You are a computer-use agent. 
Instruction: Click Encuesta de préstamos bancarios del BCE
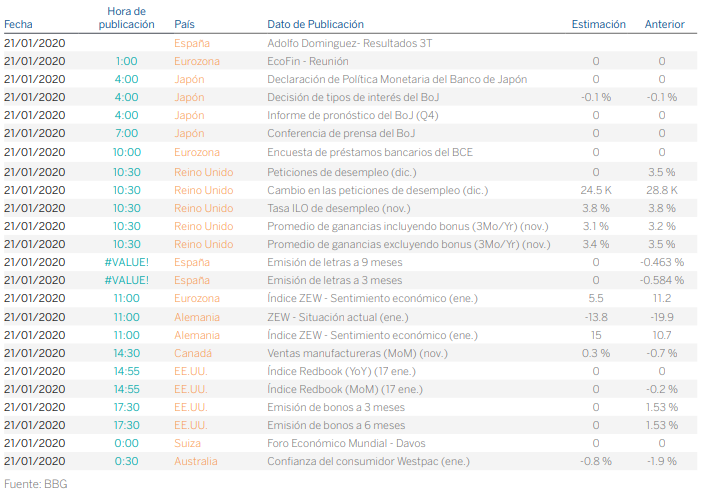coord(369,152)
